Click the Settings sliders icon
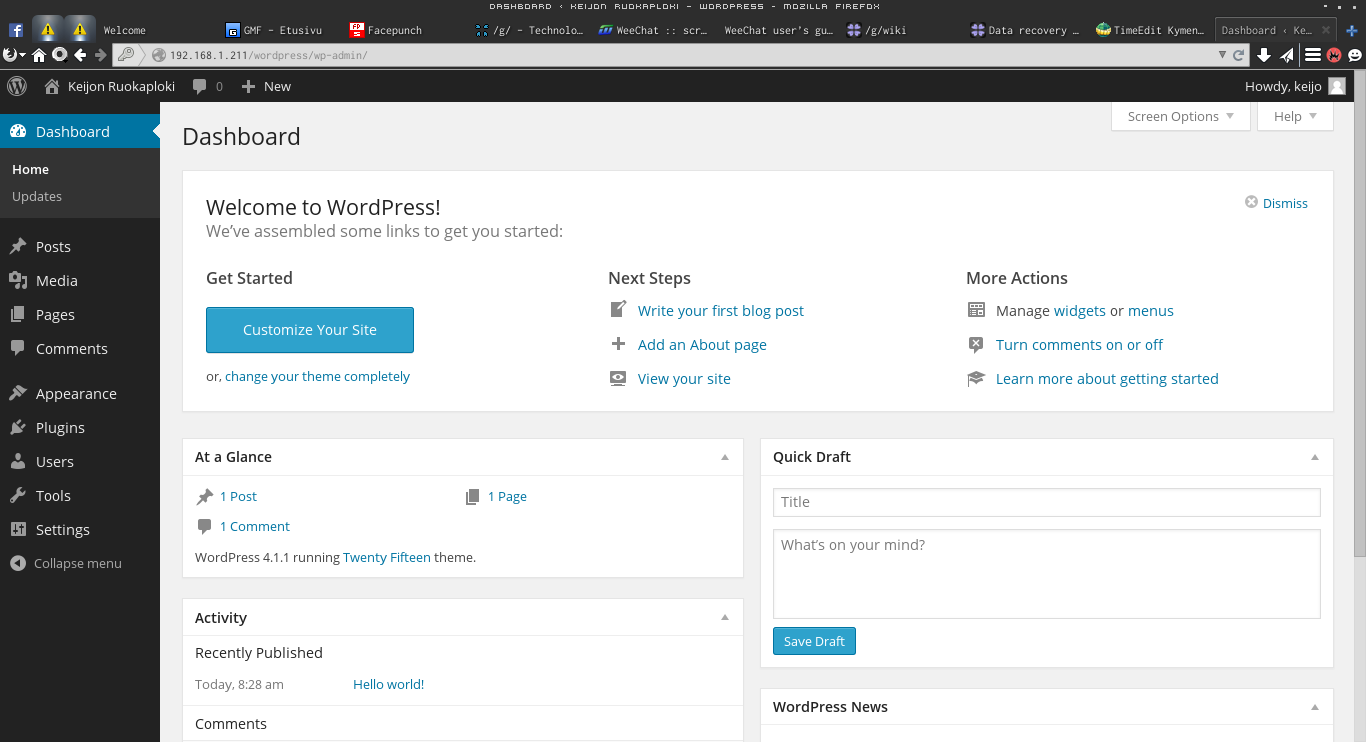Viewport: 1366px width, 742px height. (x=18, y=529)
